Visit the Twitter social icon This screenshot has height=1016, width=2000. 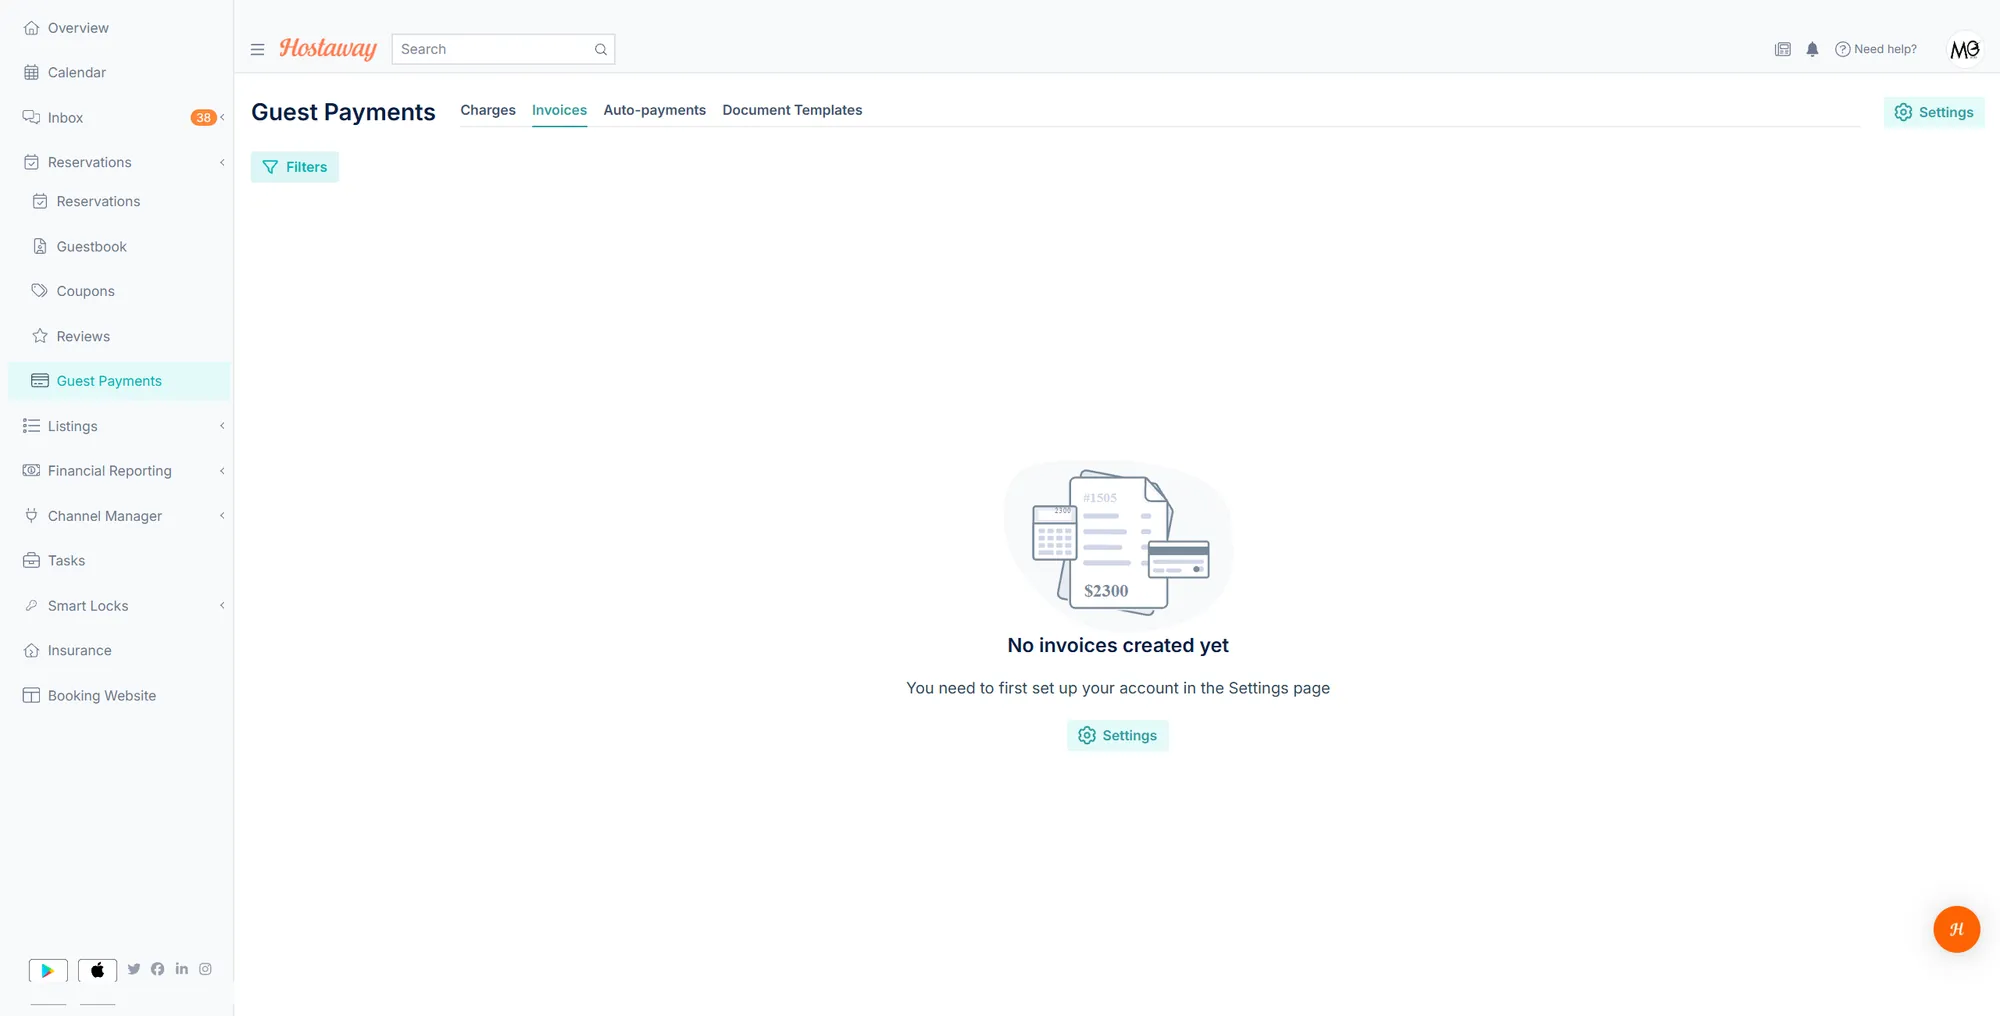coord(134,969)
